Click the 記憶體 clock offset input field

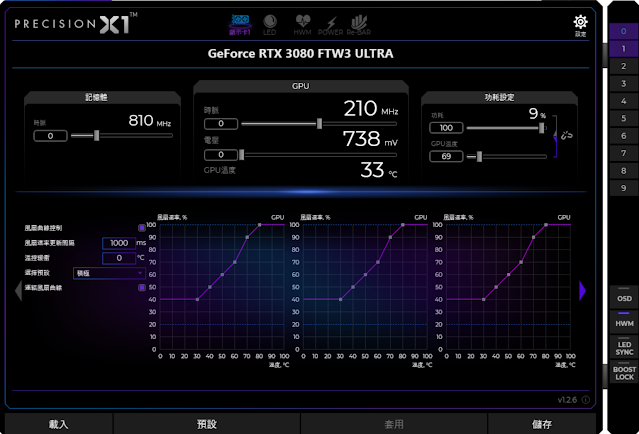click(x=51, y=136)
